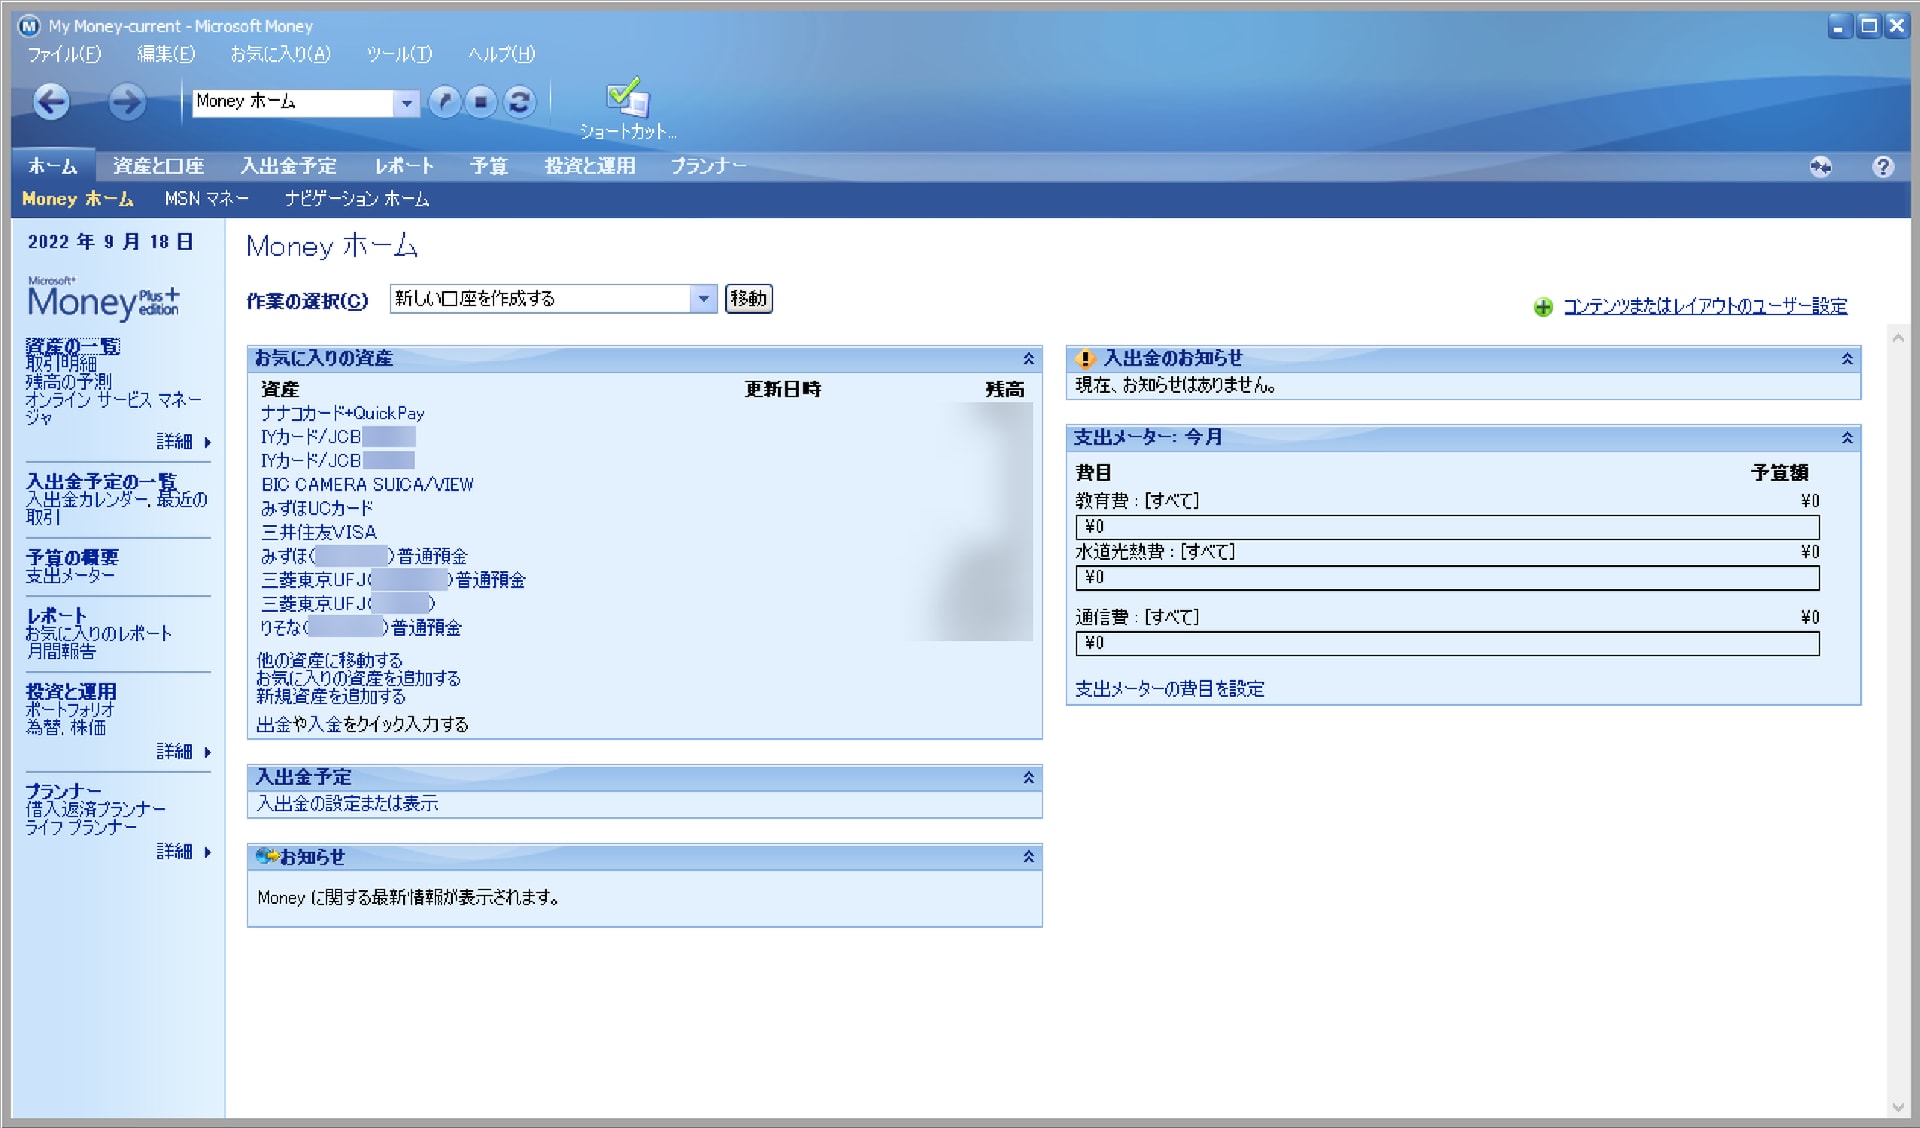Screen dimensions: 1920x1128
Task: Expand 詳細 under 投資と運用 section
Action: pos(184,752)
